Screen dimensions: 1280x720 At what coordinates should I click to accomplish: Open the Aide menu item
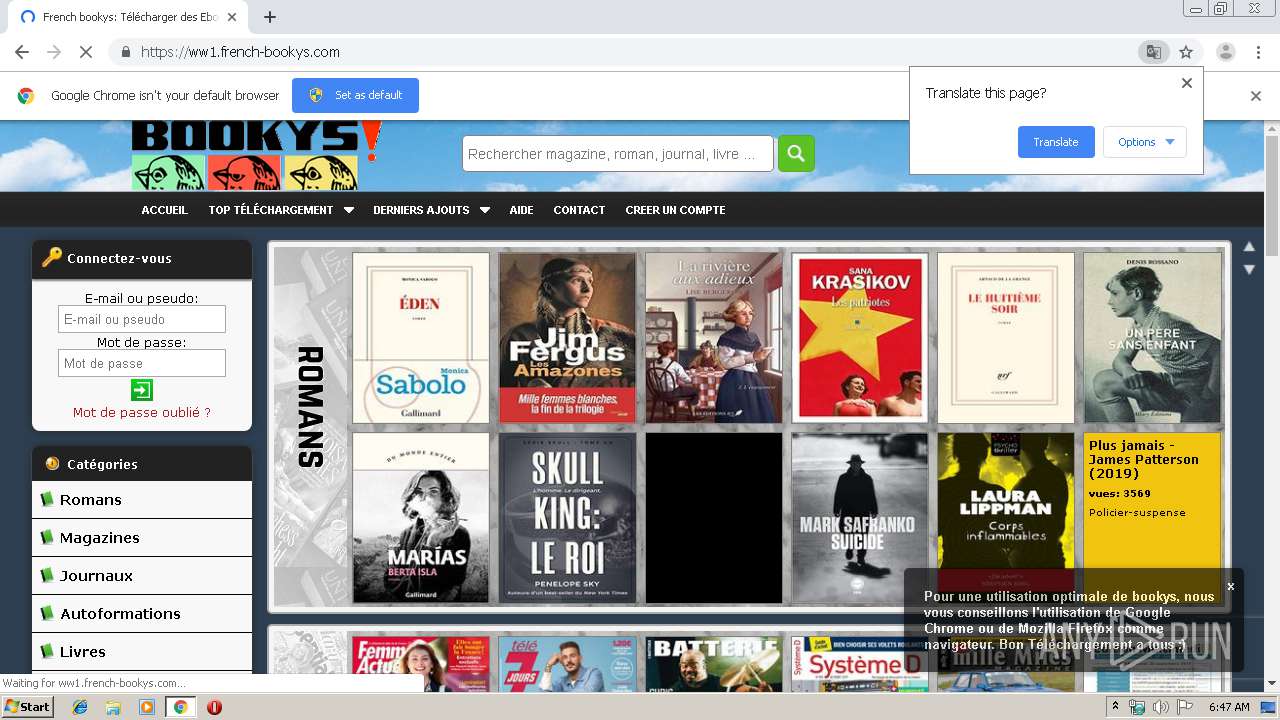pos(521,210)
